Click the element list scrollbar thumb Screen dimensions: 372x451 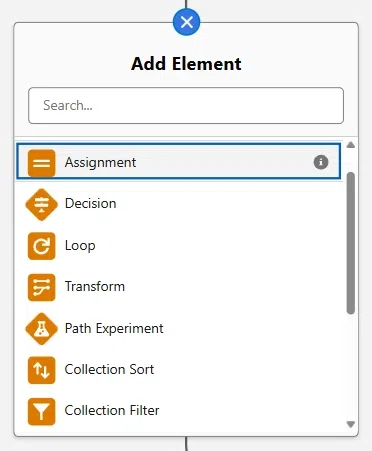(x=350, y=243)
